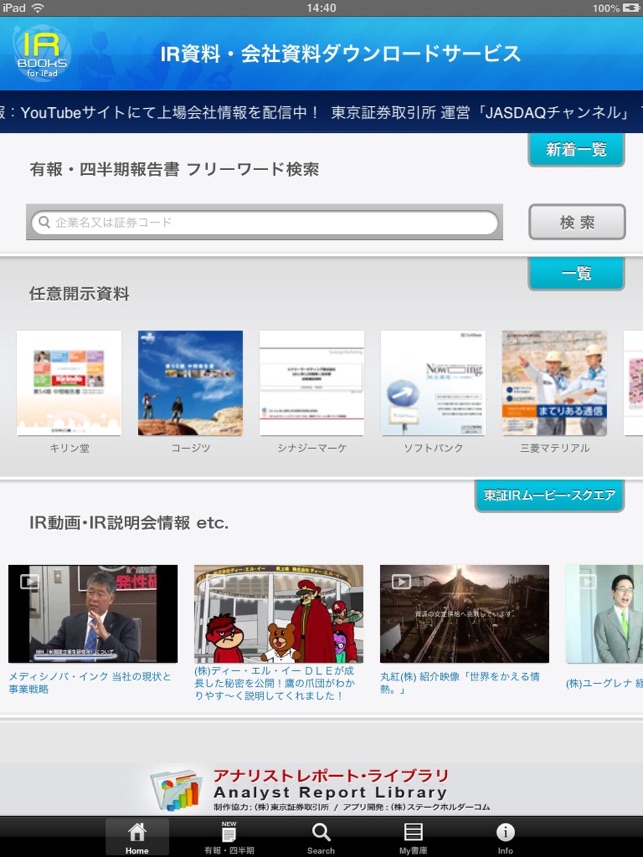Tap the Analyst Report Library banner
This screenshot has width=643, height=857.
322,790
